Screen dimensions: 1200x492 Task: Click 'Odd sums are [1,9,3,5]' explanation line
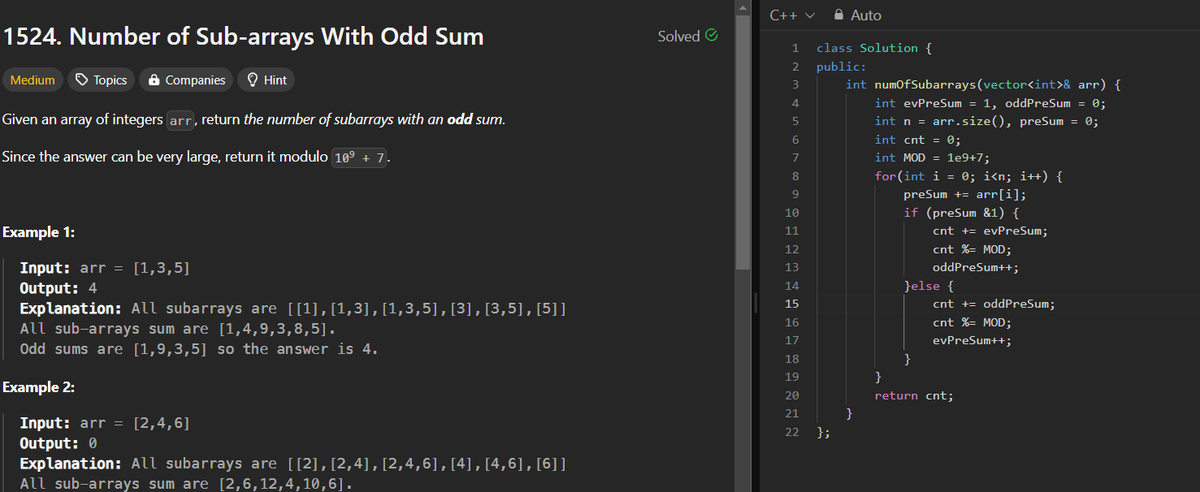point(198,349)
